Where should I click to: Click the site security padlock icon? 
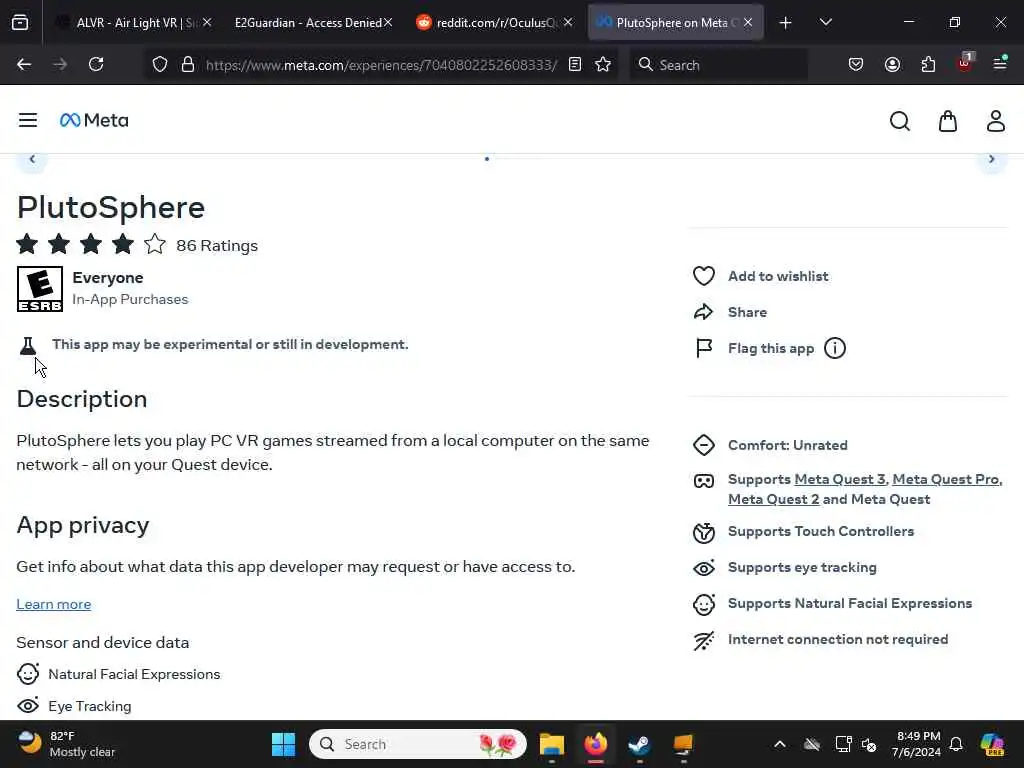tap(188, 64)
